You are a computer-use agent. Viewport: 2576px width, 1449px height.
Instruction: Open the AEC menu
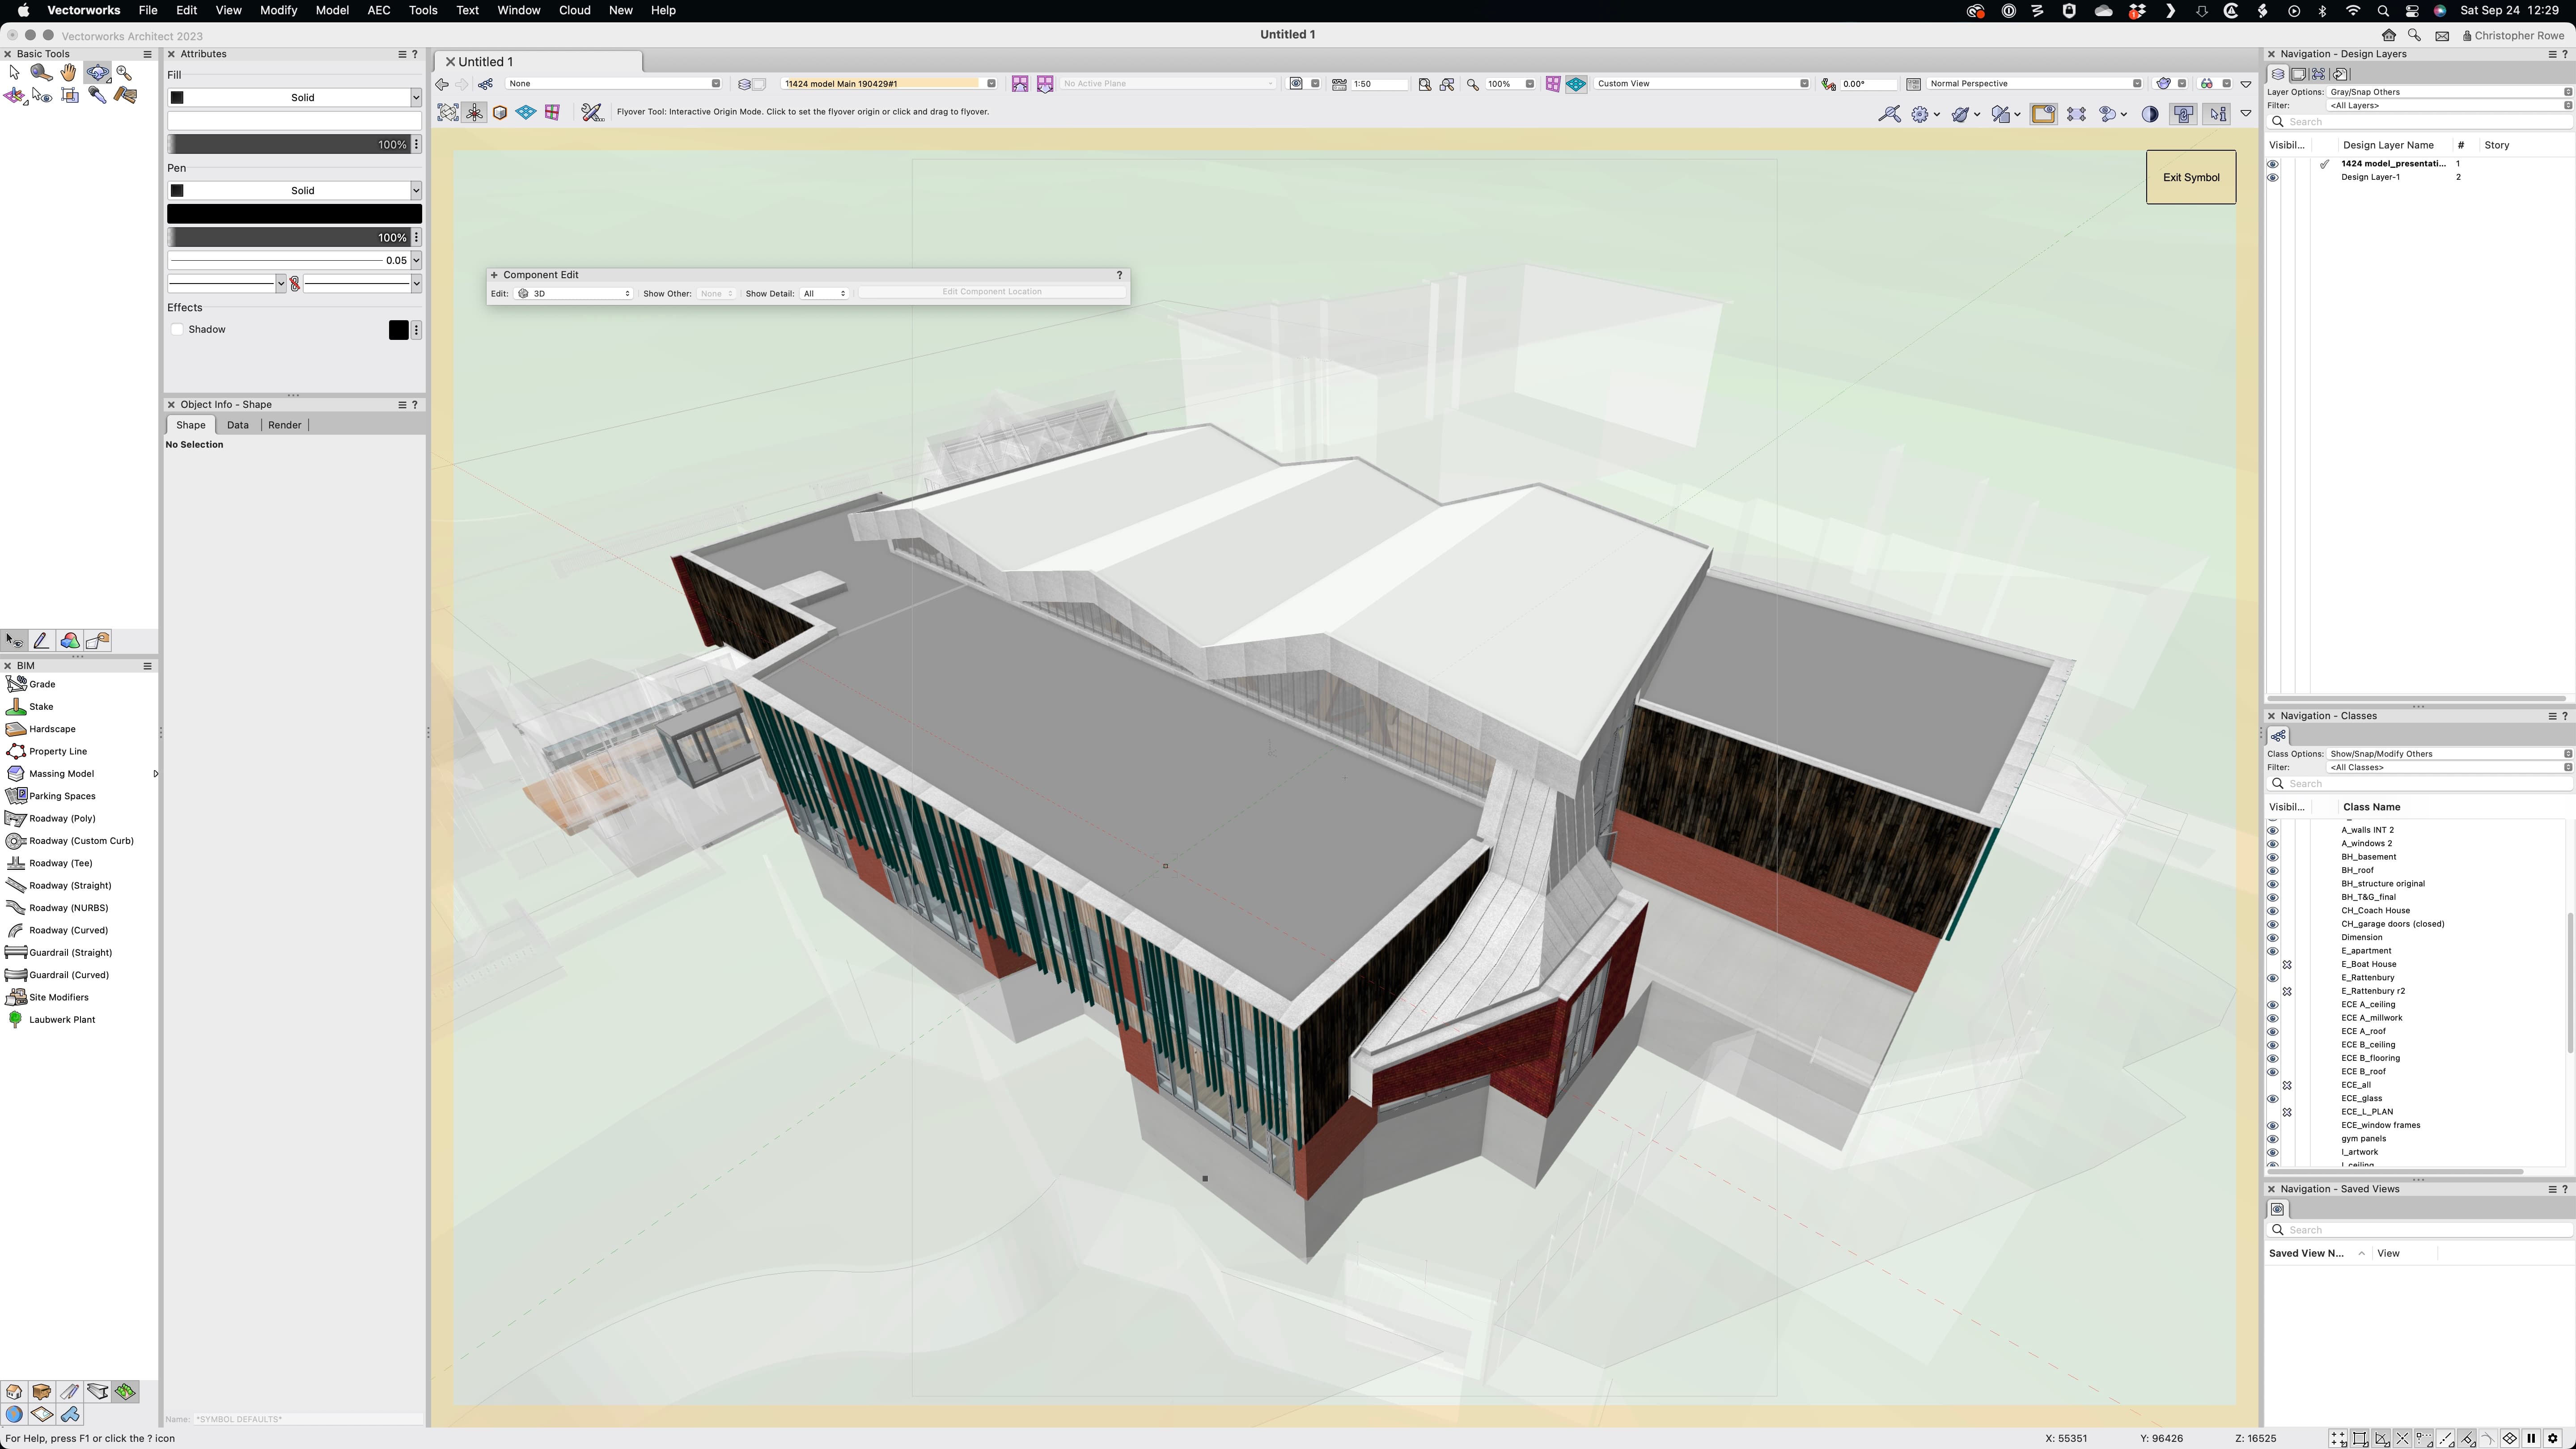point(379,10)
